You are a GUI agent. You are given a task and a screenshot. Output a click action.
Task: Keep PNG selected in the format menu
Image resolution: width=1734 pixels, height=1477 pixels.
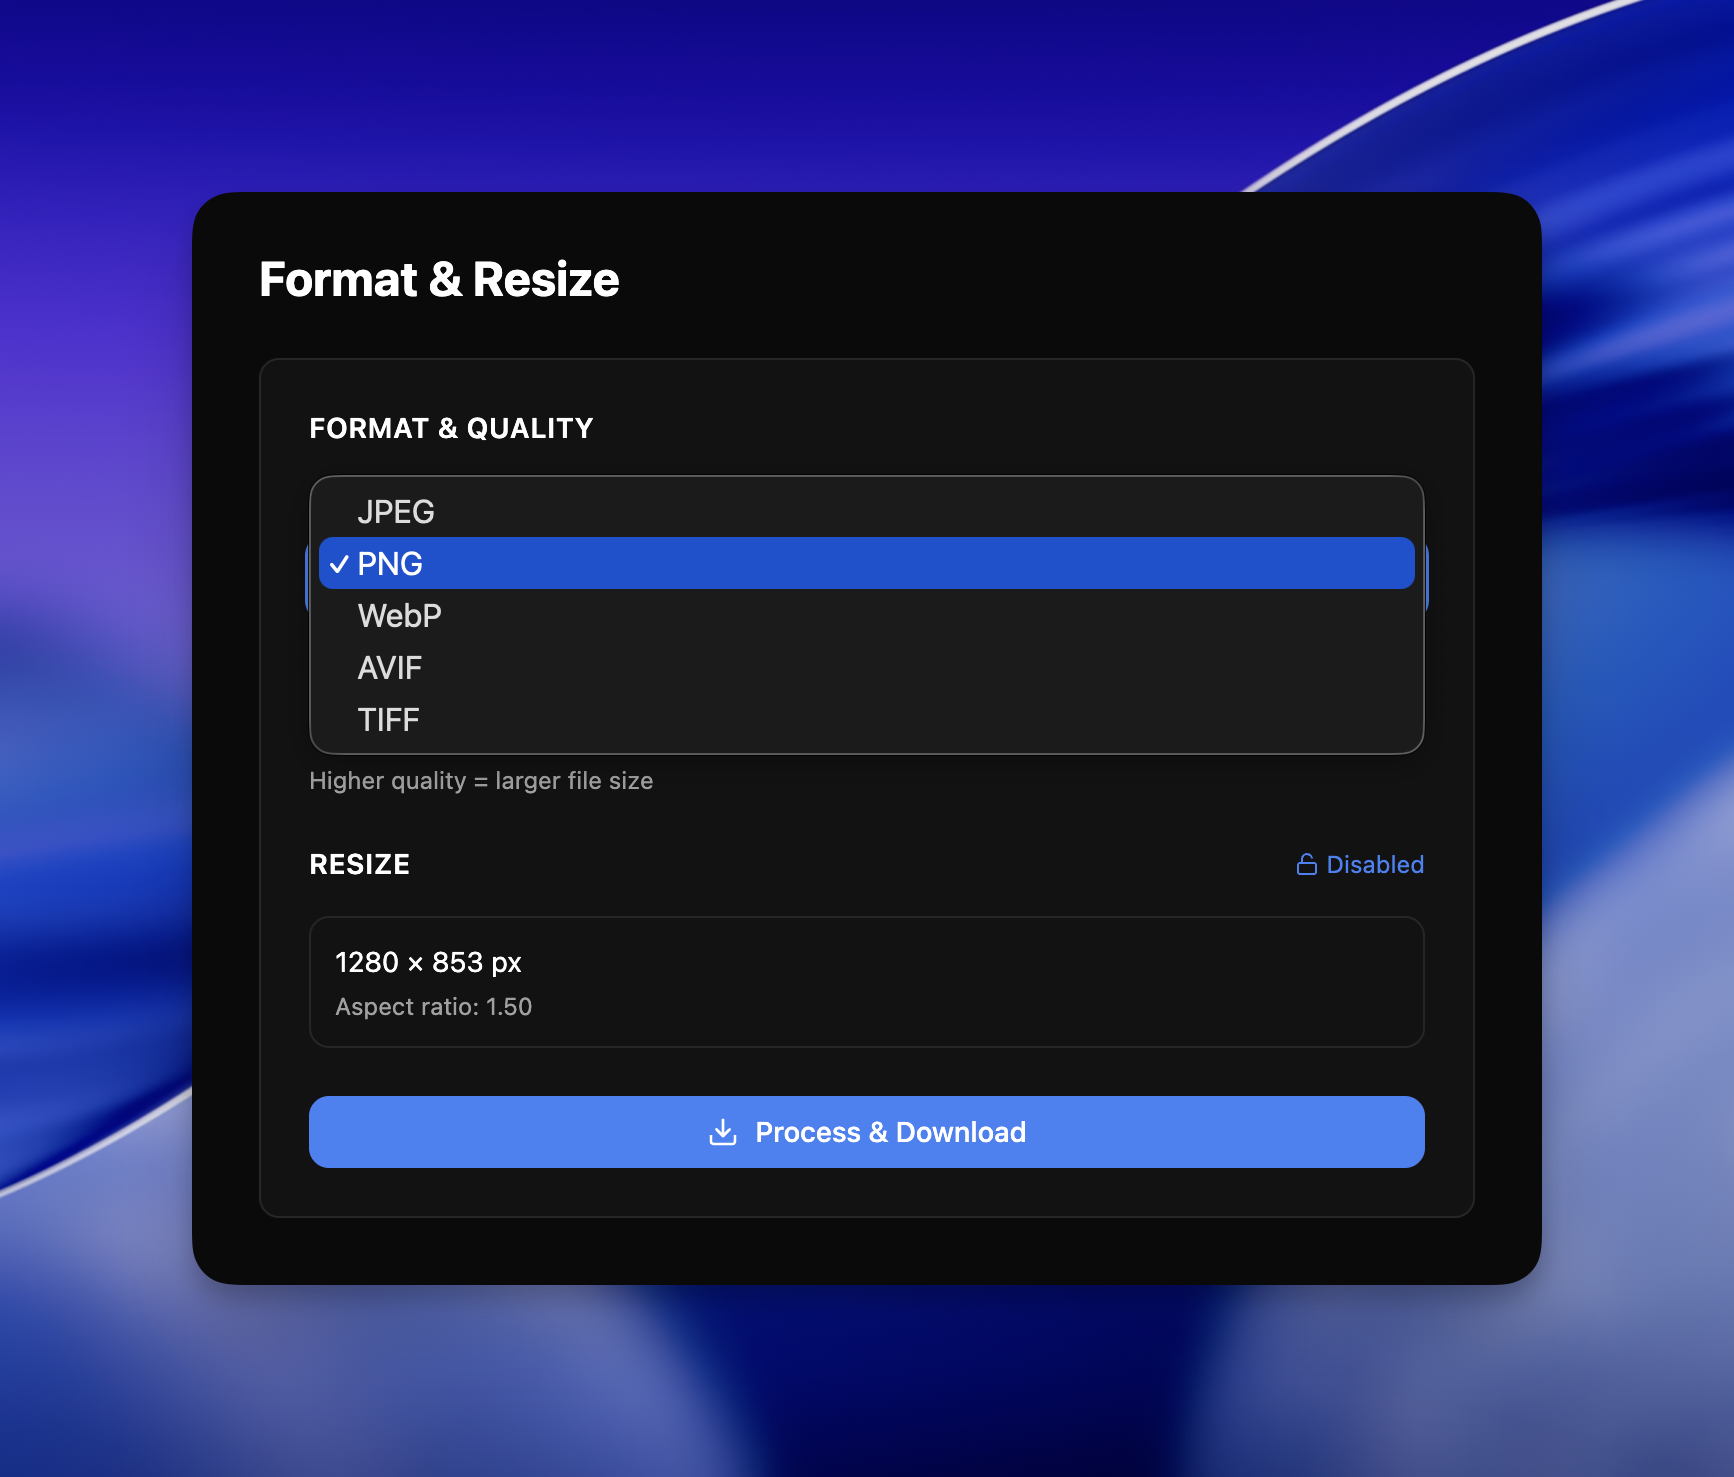click(391, 564)
